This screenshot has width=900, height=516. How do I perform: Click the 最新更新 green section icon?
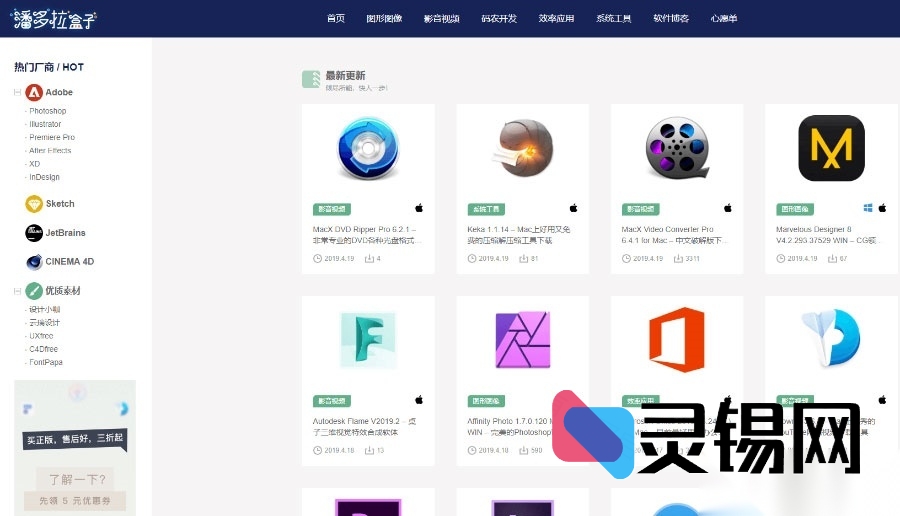tap(311, 79)
